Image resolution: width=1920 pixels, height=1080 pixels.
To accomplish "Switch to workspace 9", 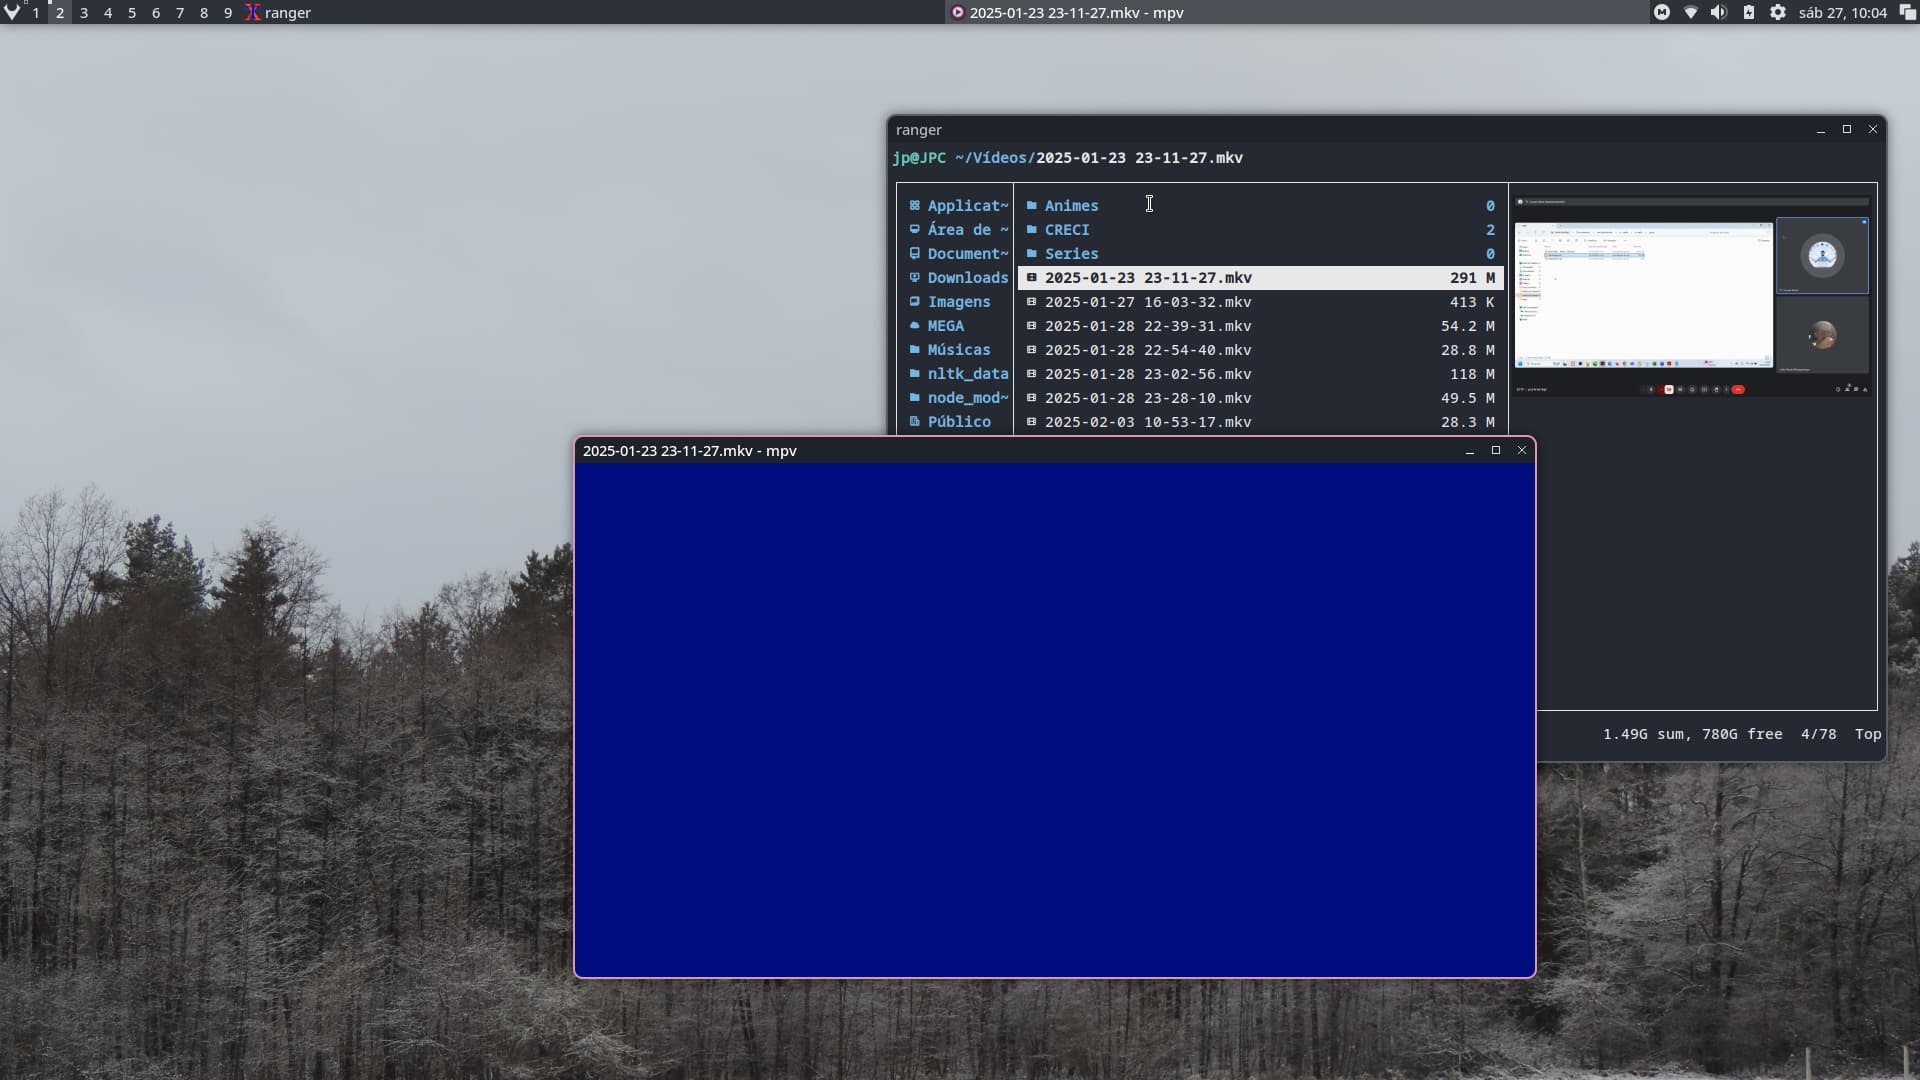I will tap(228, 13).
